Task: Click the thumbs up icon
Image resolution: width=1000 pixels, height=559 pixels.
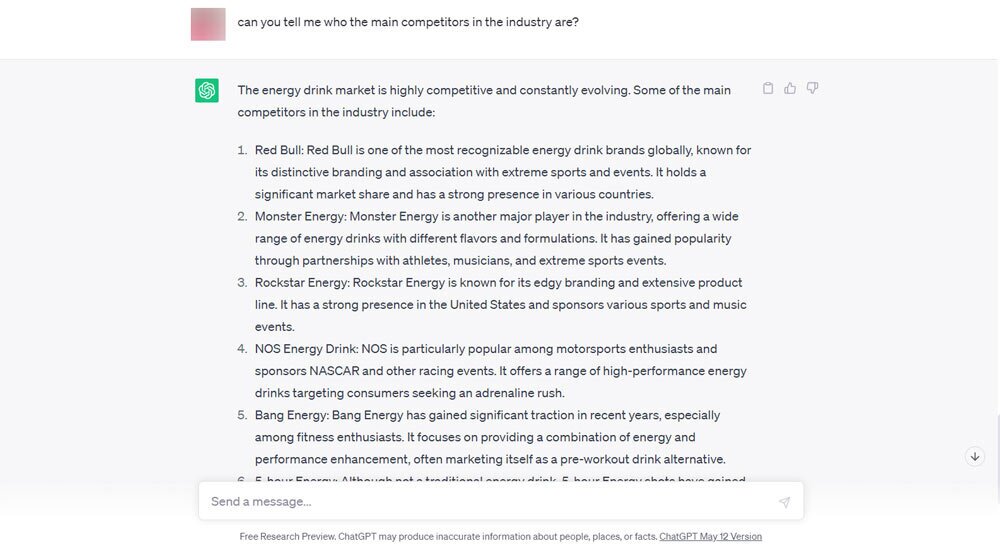Action: click(790, 89)
